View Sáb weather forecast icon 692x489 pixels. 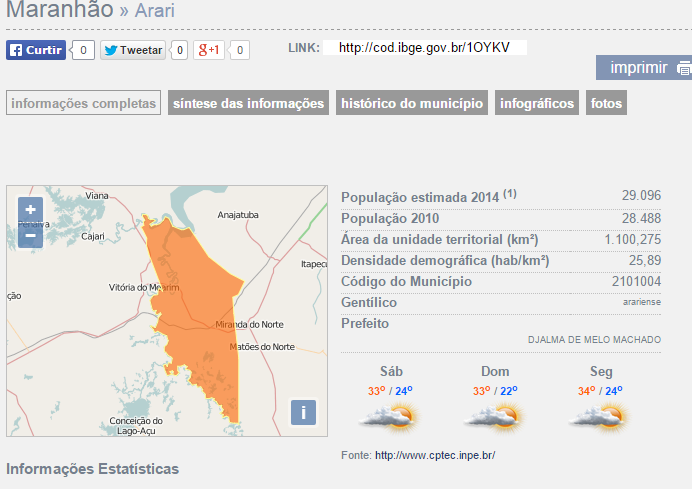[x=390, y=417]
